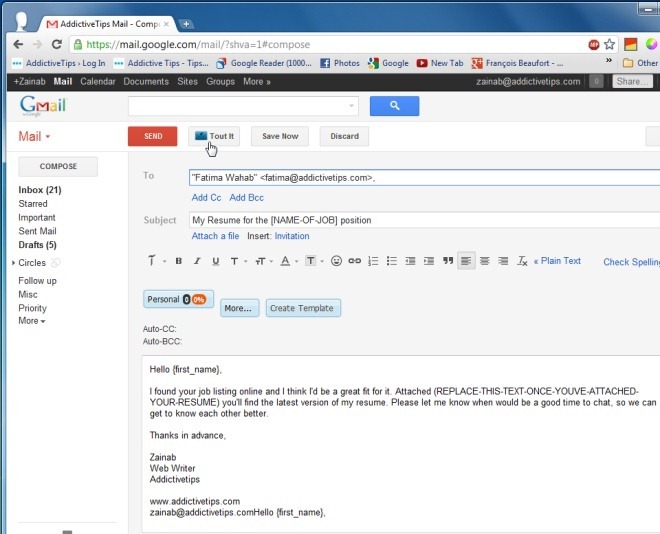Expand the More labels list in sidebar
660x534 pixels.
pyautogui.click(x=32, y=321)
